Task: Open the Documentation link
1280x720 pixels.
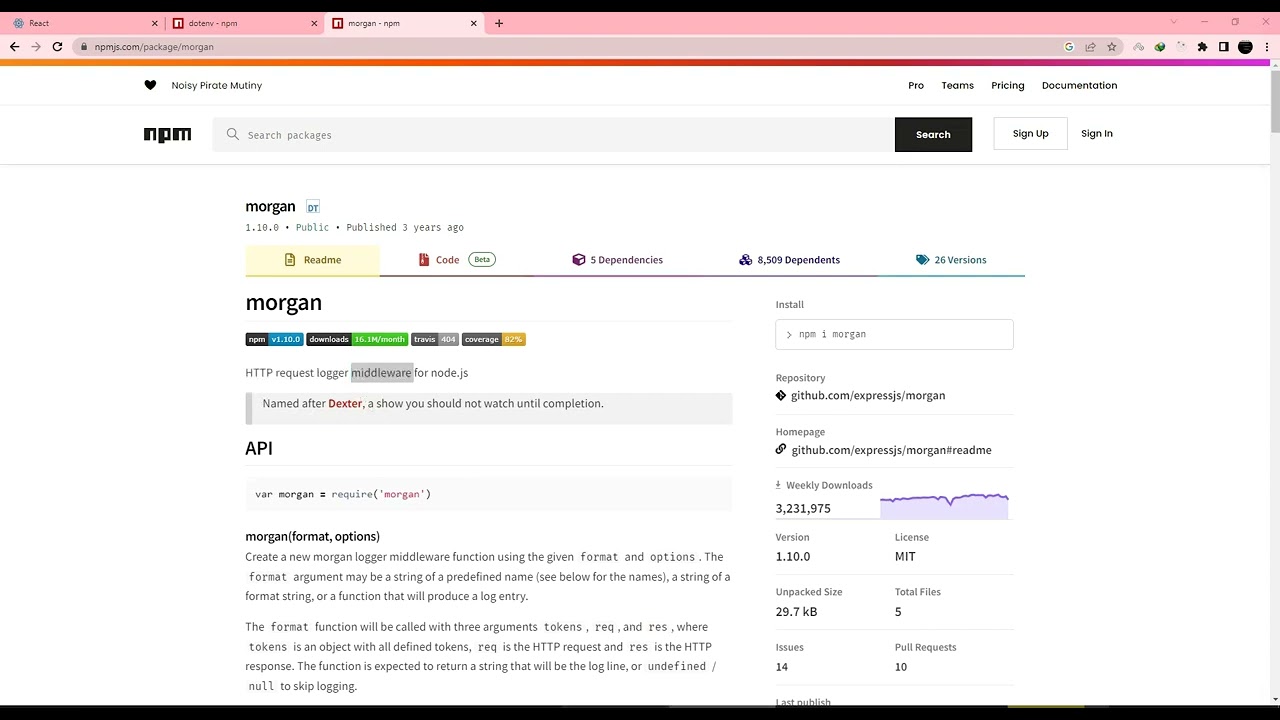Action: (1079, 86)
